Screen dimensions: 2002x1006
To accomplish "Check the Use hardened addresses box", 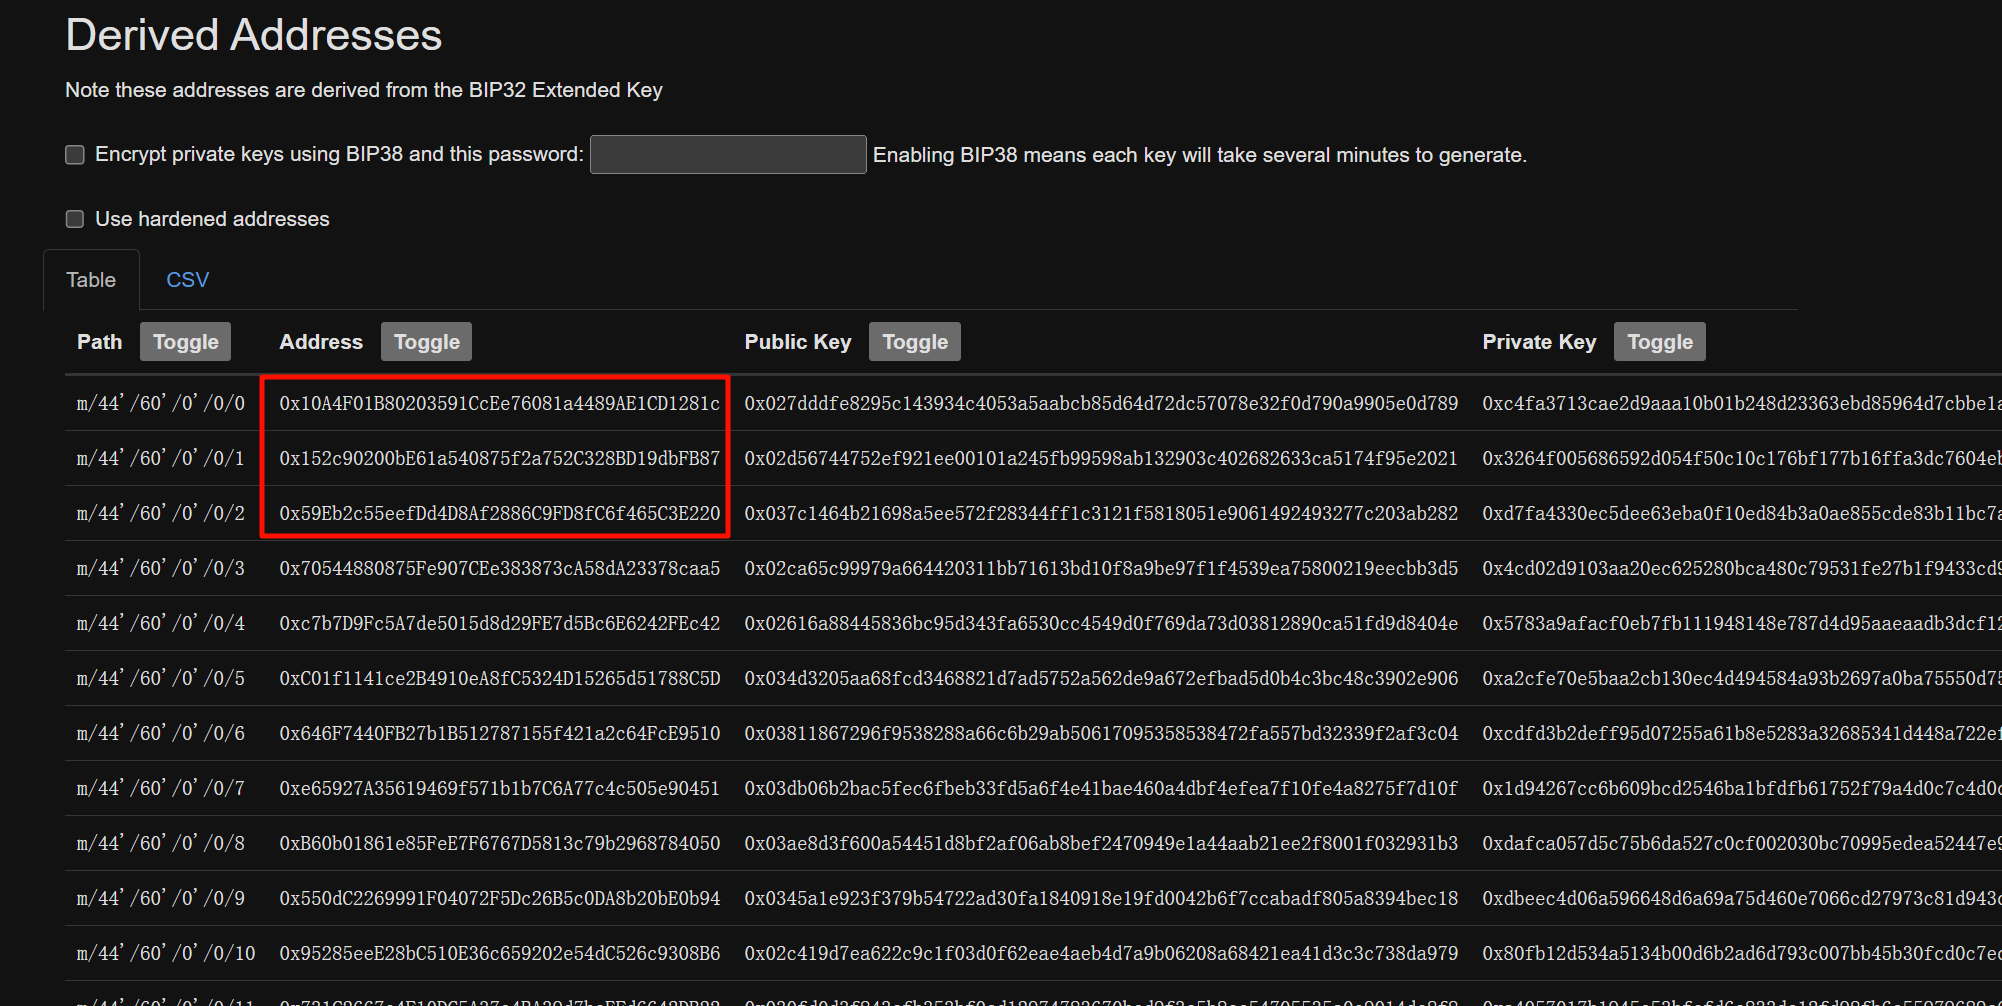I will tap(75, 219).
